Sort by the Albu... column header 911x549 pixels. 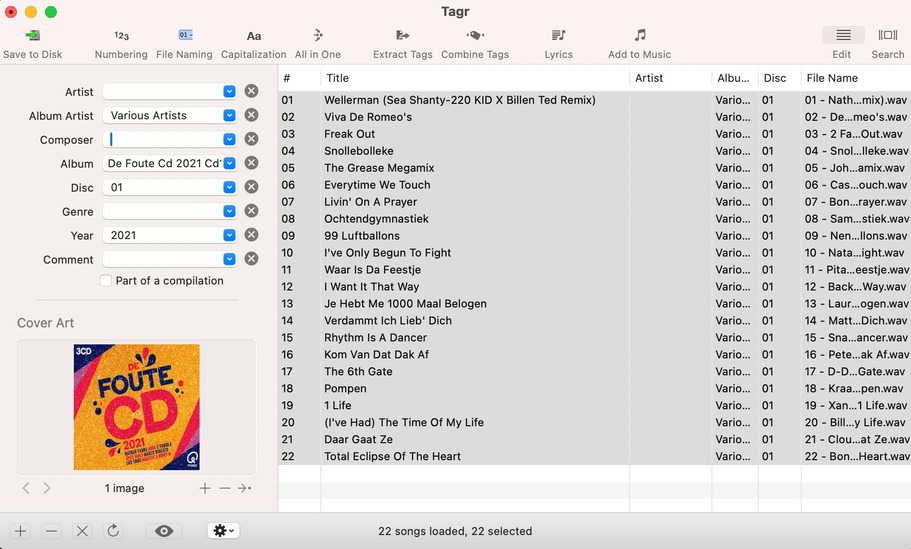pos(735,78)
